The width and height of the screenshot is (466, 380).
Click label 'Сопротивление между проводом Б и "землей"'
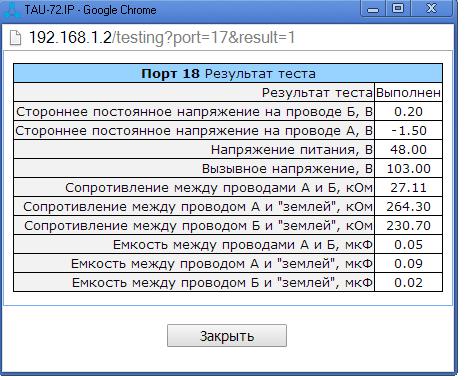pyautogui.click(x=198, y=226)
